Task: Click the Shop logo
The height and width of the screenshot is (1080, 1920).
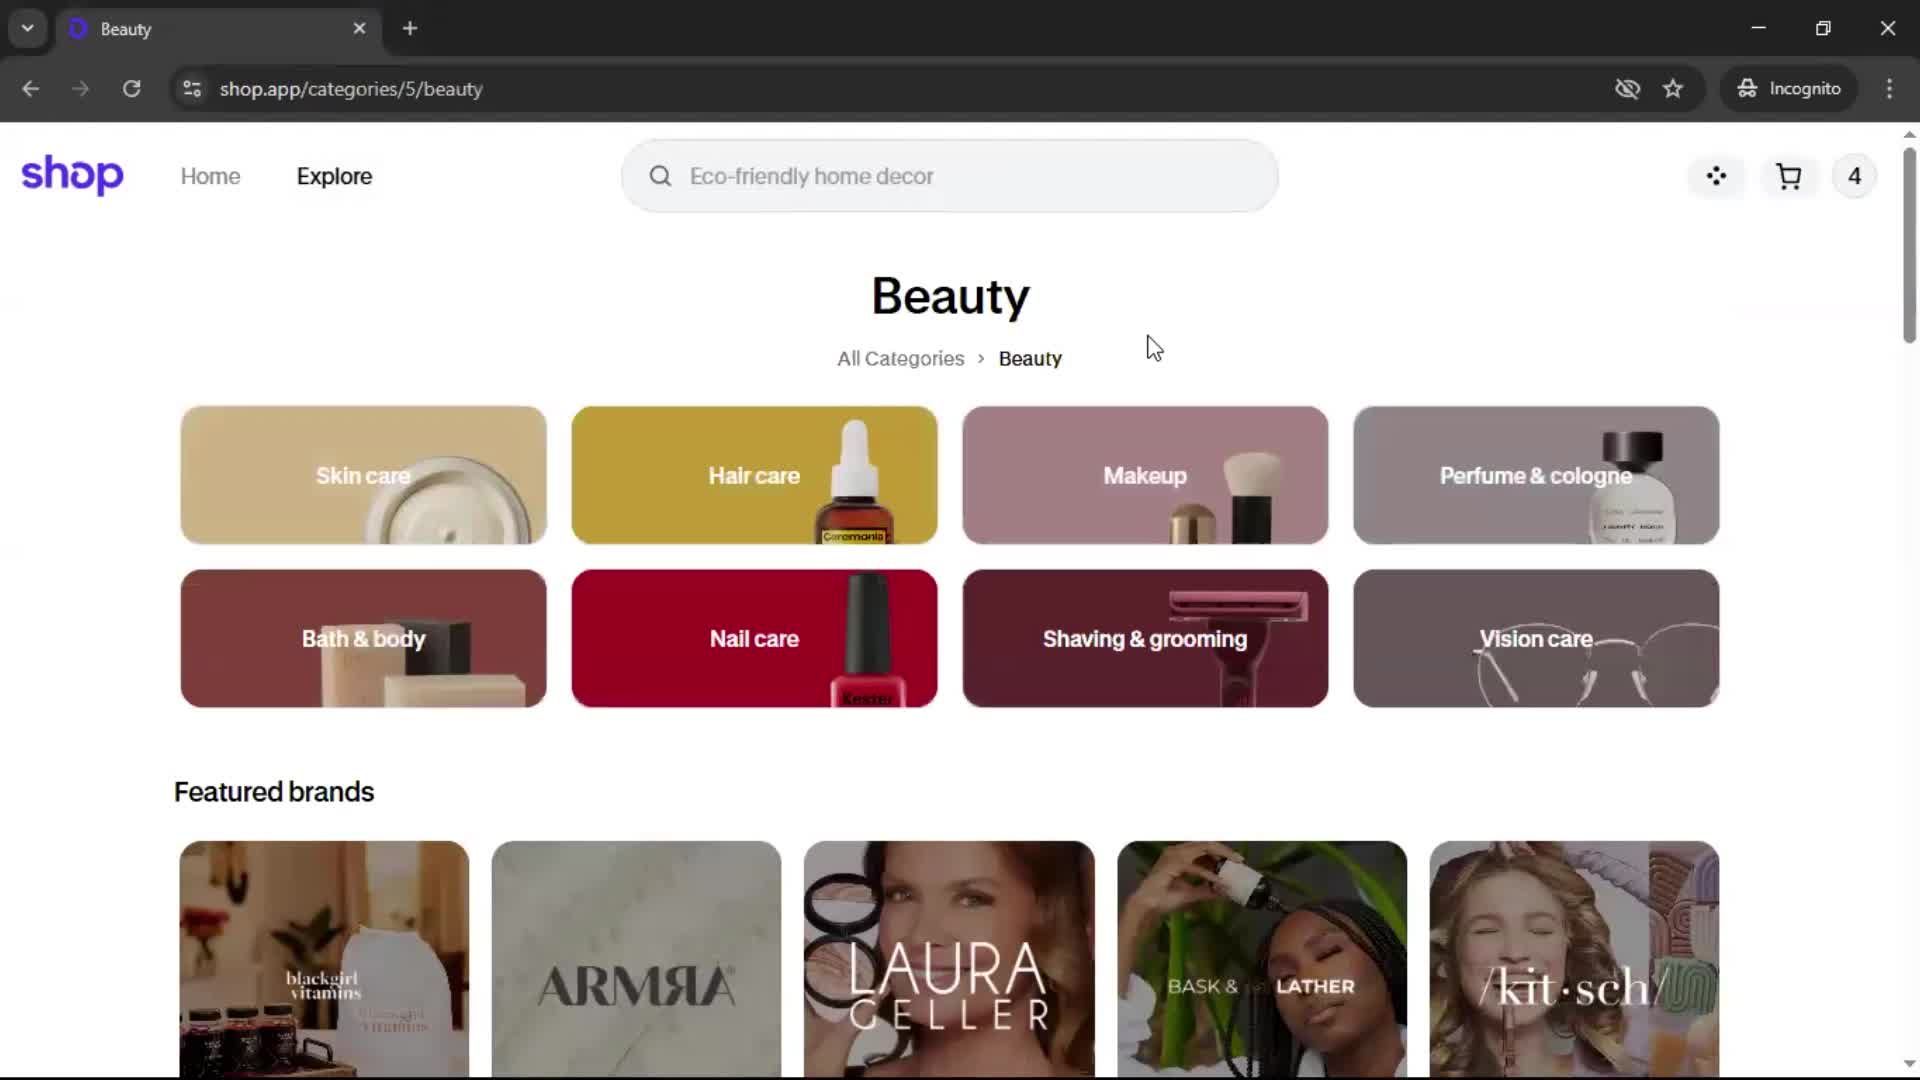Action: (x=72, y=175)
